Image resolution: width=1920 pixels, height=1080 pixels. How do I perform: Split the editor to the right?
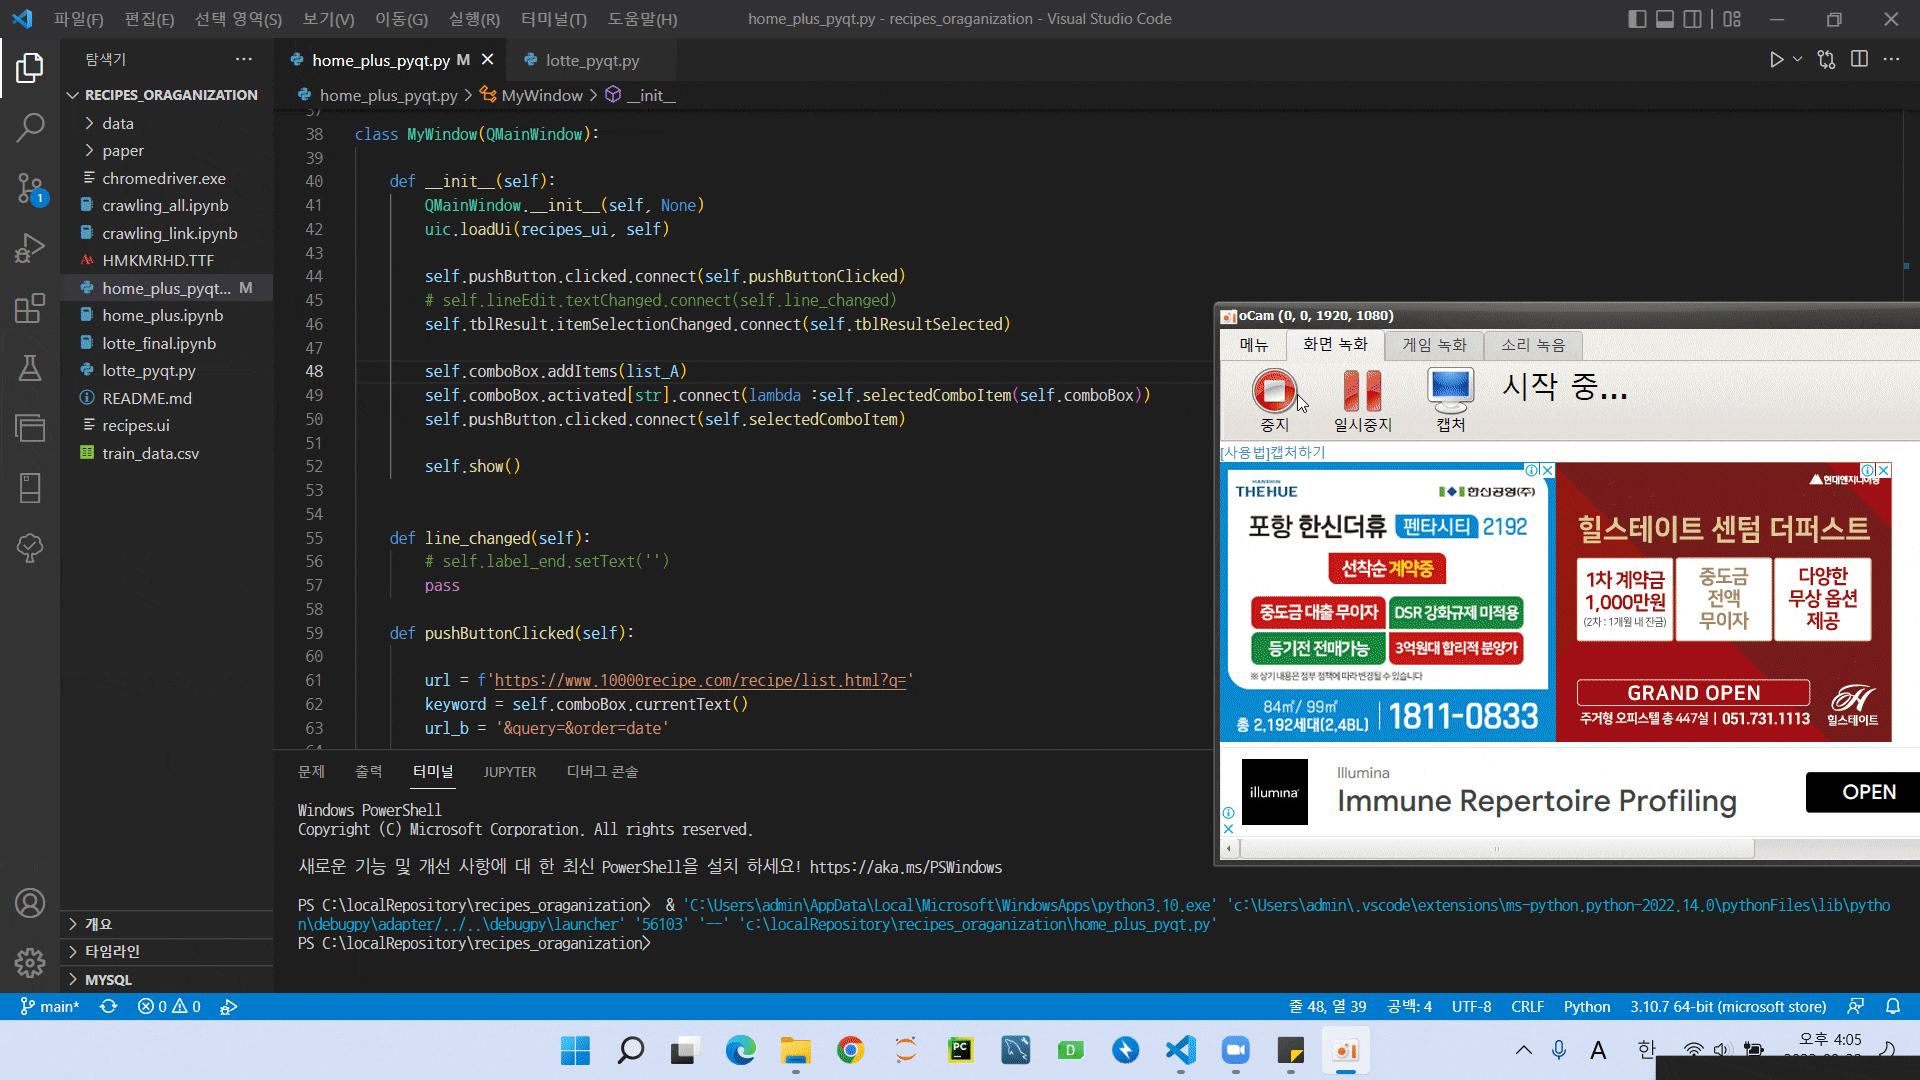1859,60
